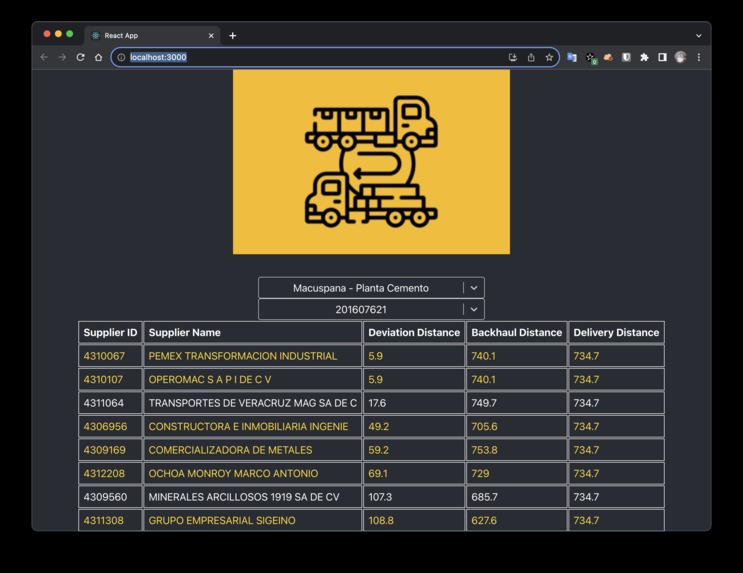Viewport: 743px width, 573px height.
Task: Click backhaul value 753.8
Action: [x=484, y=450]
